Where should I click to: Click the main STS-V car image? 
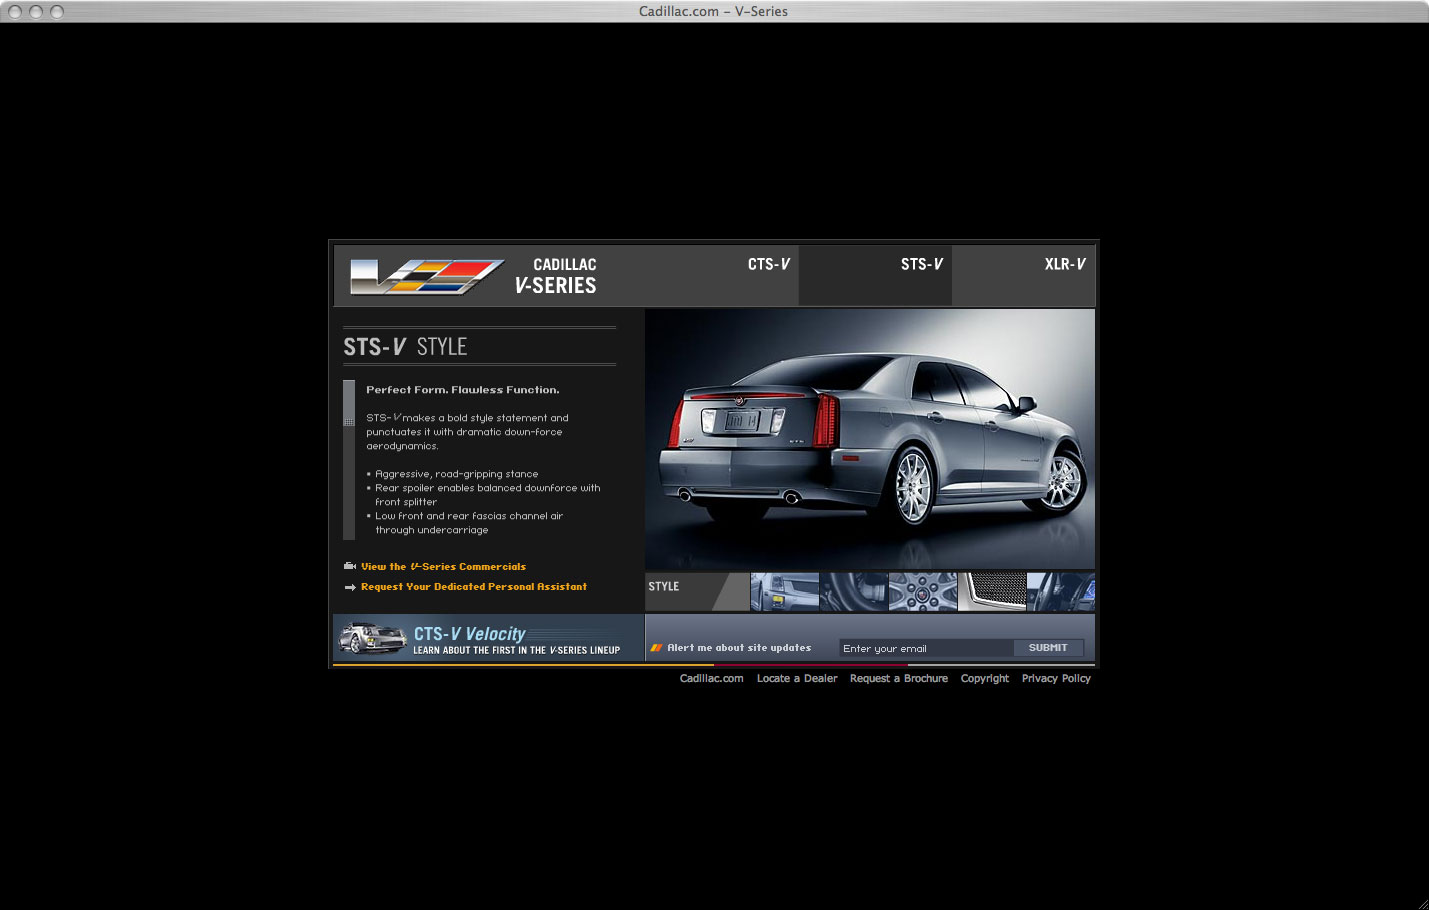[870, 439]
